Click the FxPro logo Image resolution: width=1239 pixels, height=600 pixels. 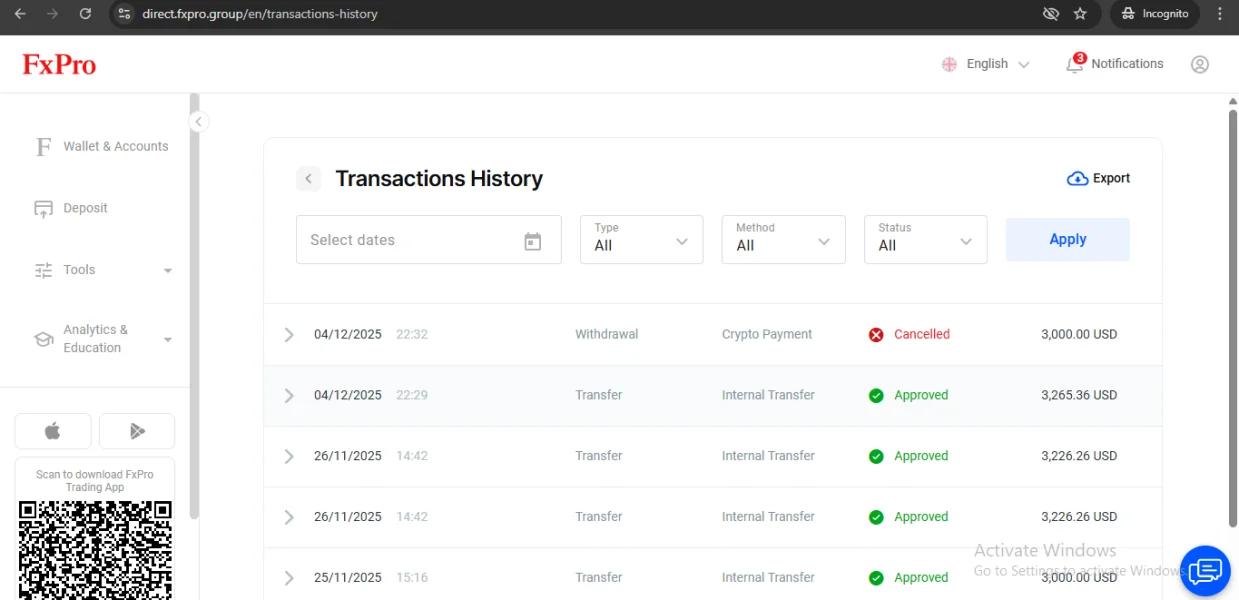click(59, 65)
